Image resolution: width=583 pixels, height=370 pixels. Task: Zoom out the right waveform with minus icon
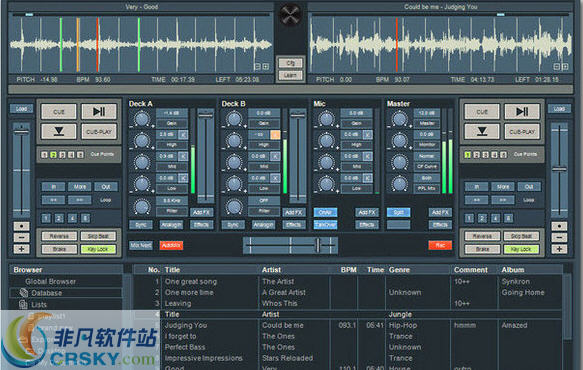(x=557, y=67)
